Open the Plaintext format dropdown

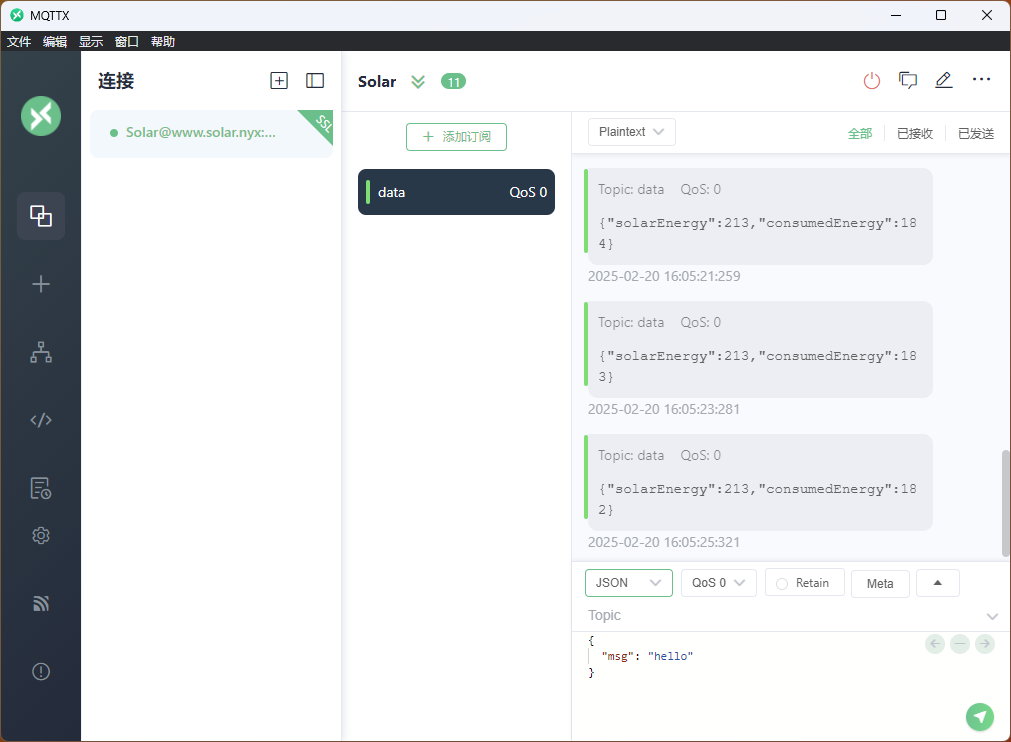click(632, 132)
